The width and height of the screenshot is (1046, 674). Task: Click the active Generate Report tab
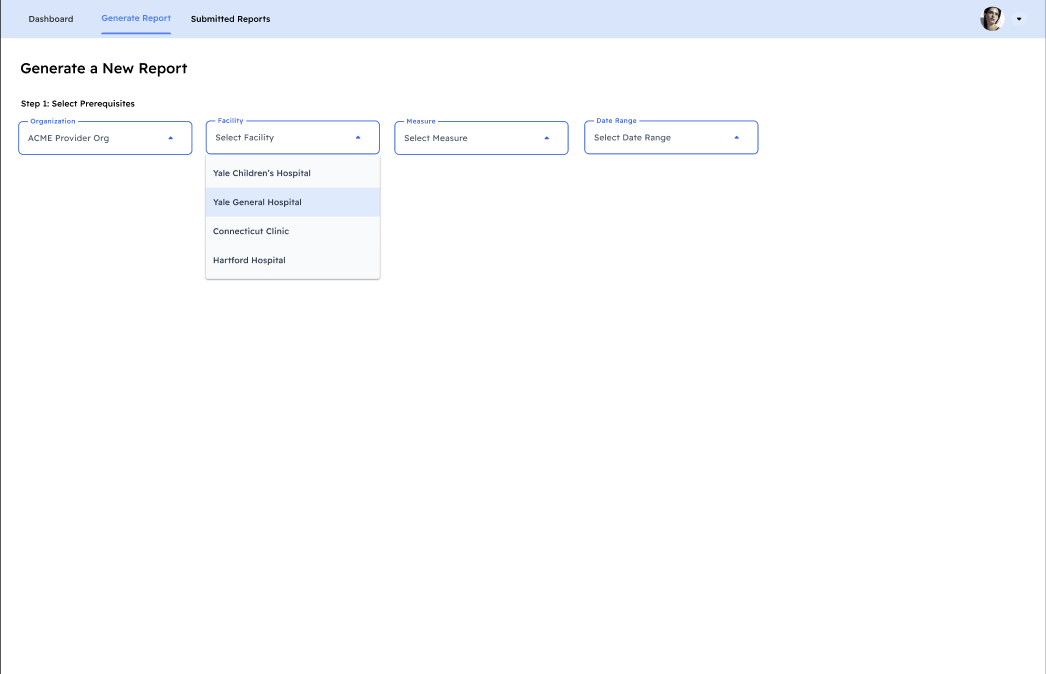pos(136,18)
